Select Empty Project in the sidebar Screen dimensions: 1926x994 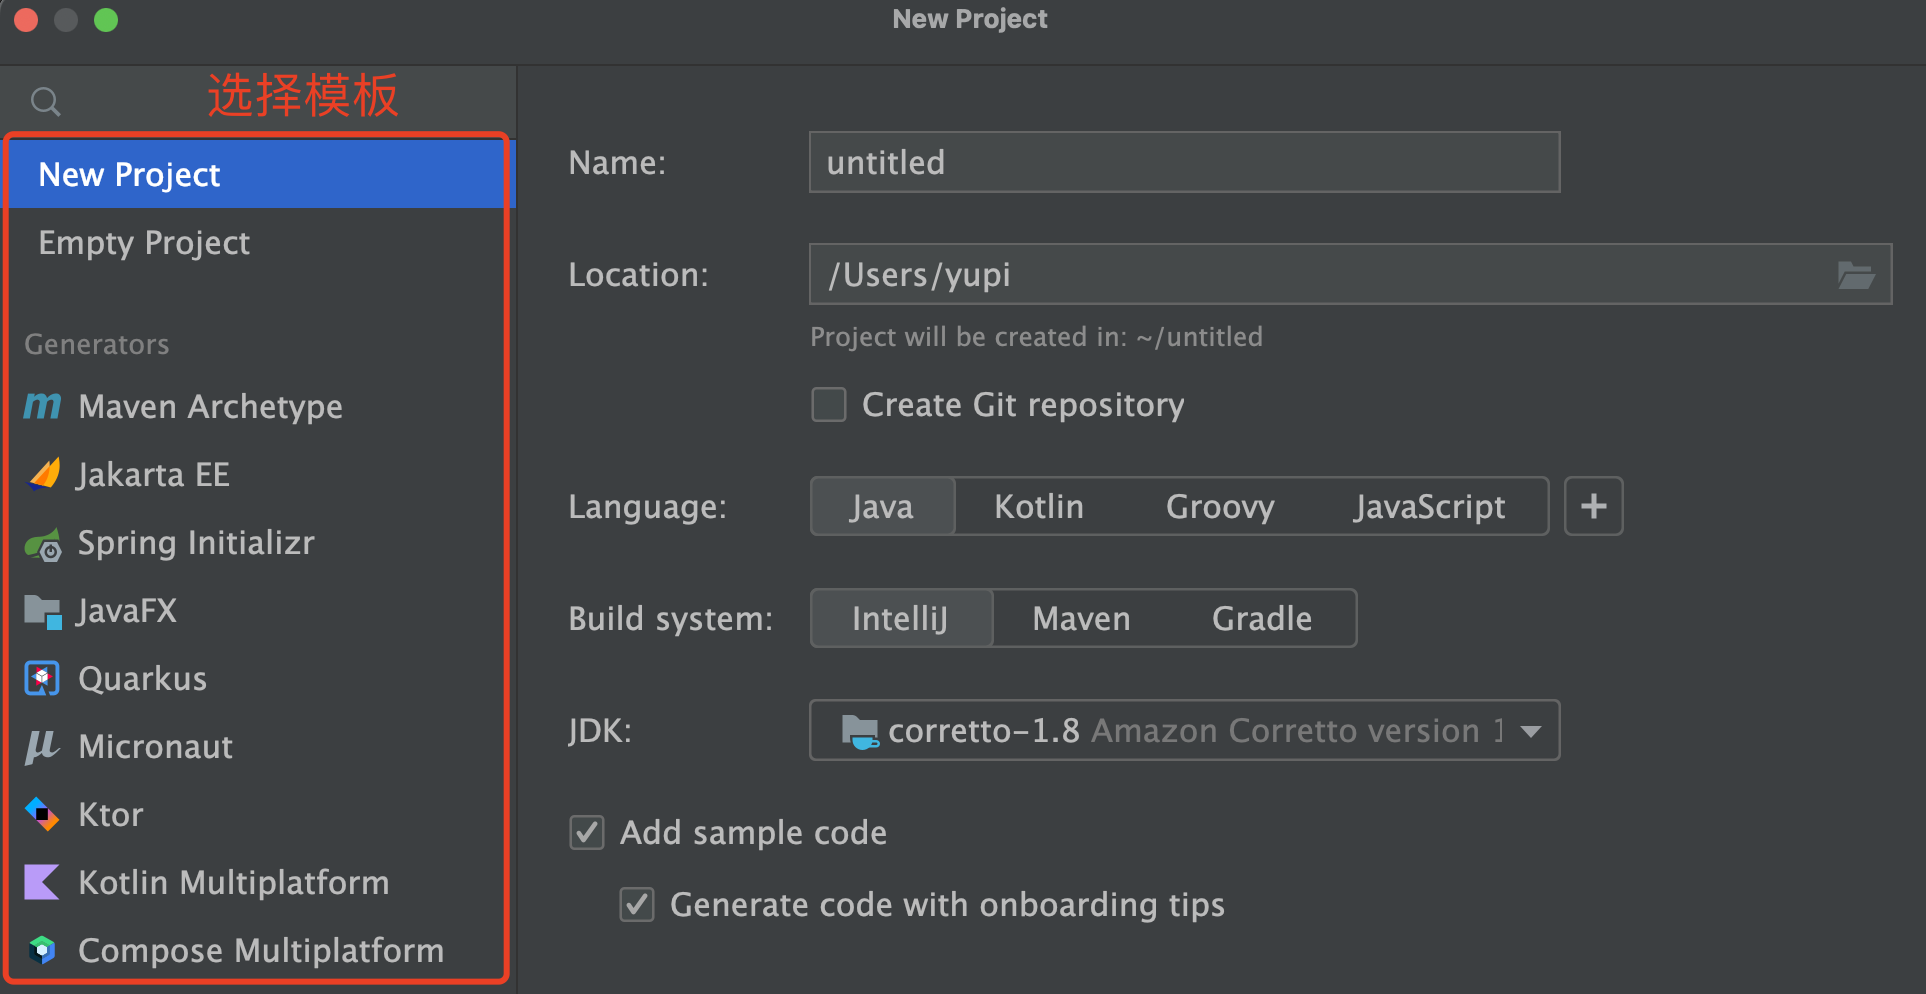click(144, 243)
